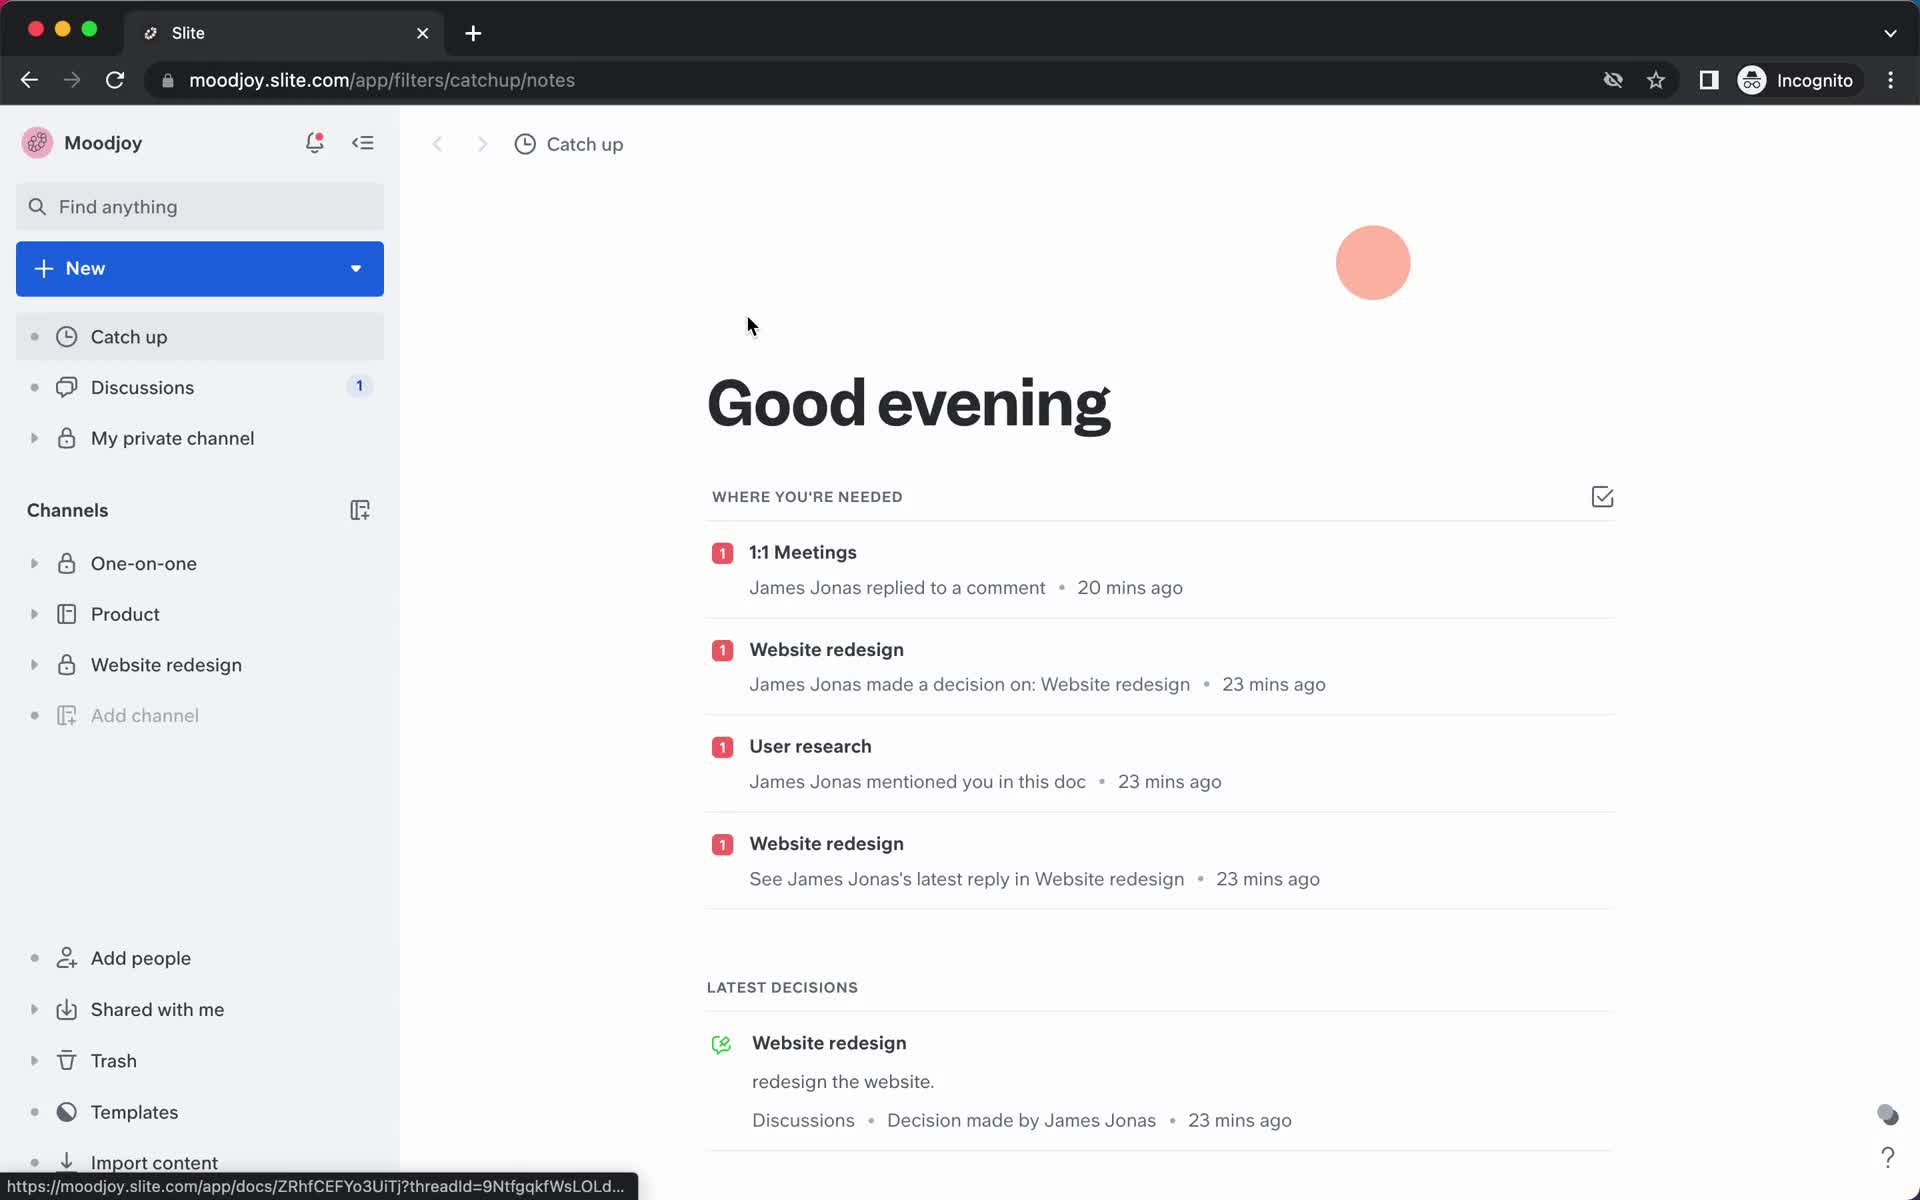Click the New button dropdown arrow
The width and height of the screenshot is (1920, 1200).
tap(355, 267)
